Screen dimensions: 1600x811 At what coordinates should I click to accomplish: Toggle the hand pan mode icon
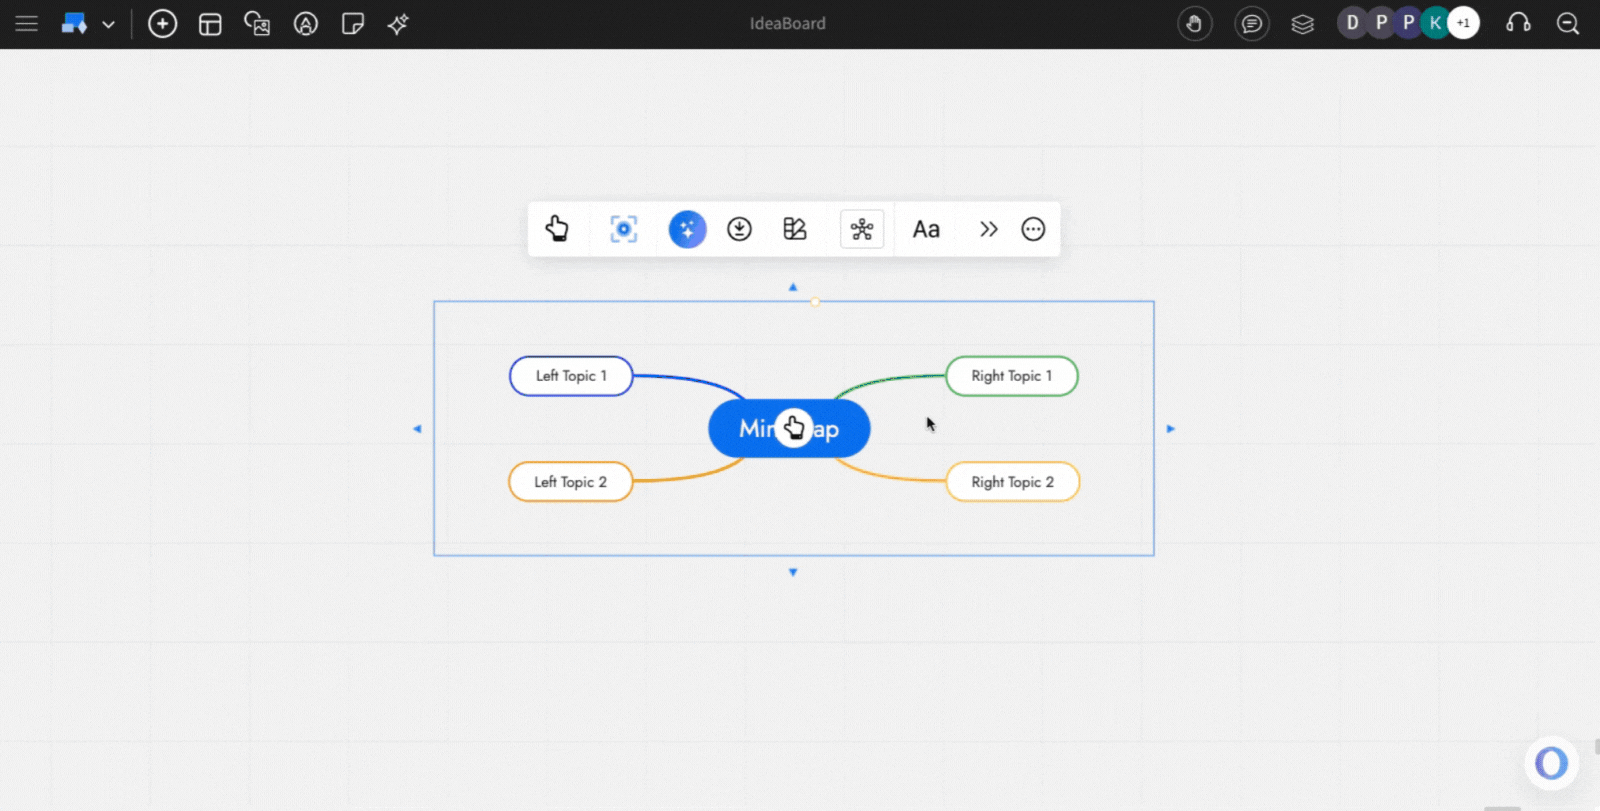click(1195, 23)
